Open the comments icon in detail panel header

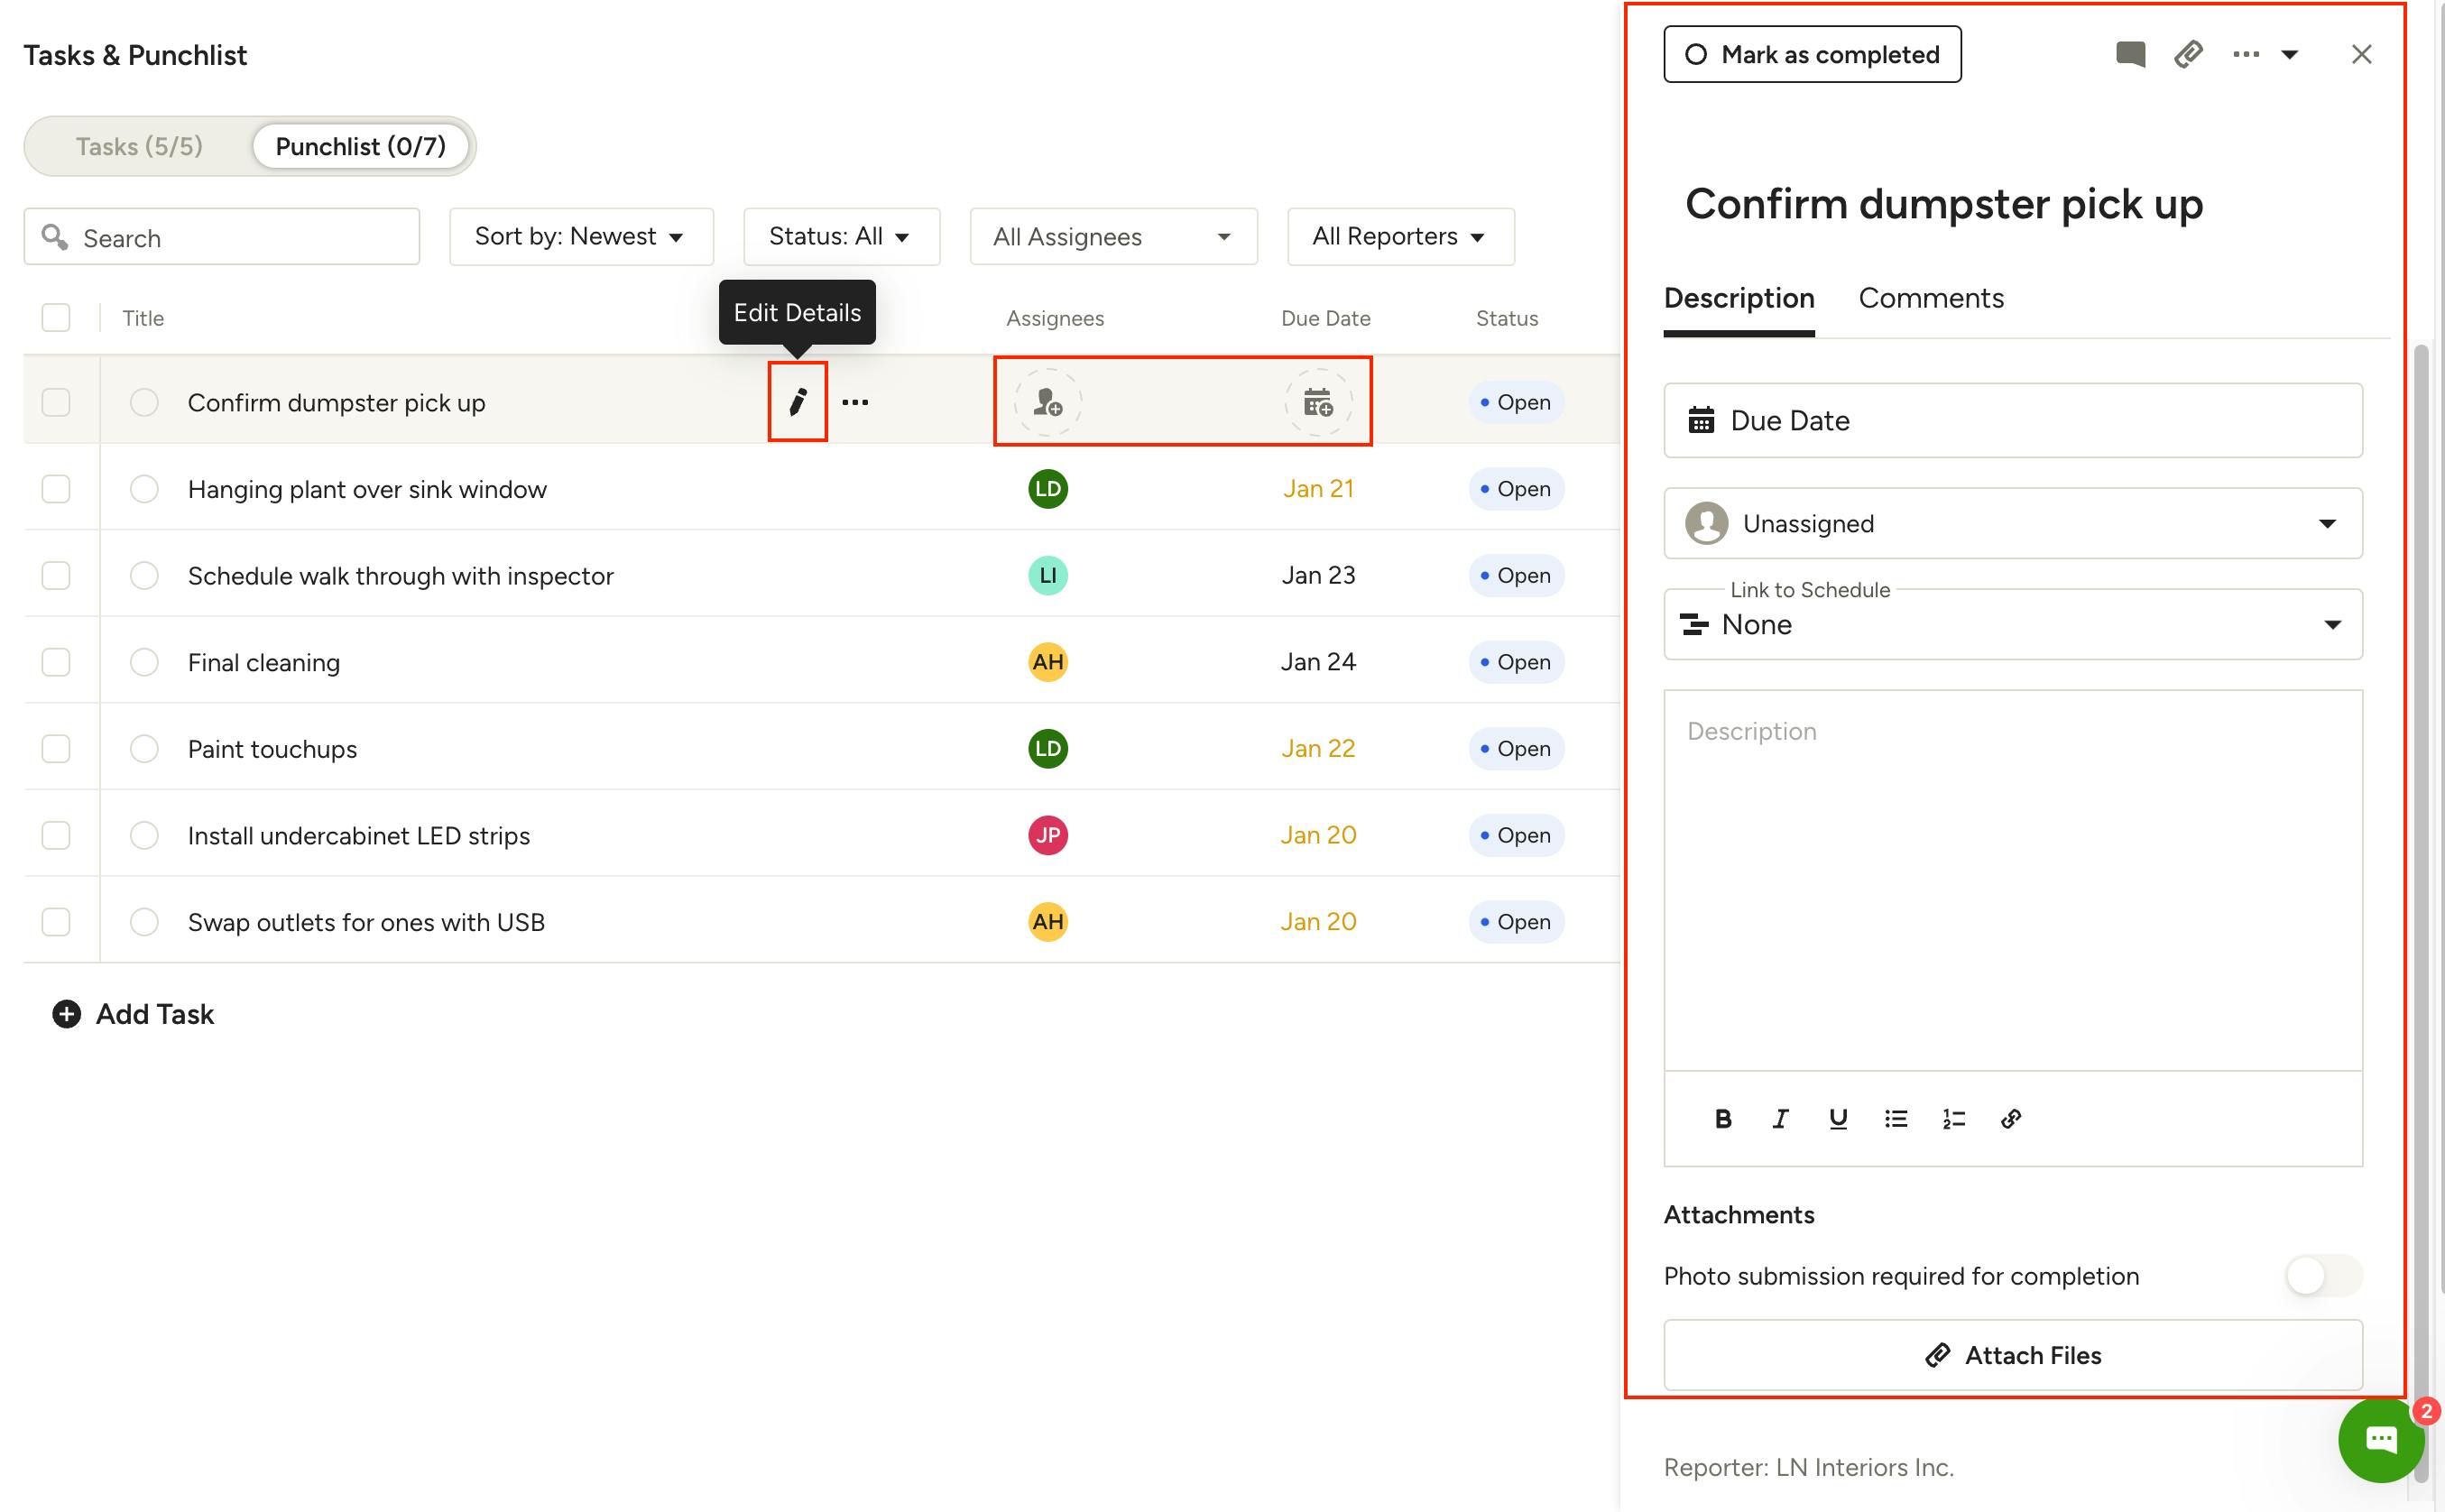pyautogui.click(x=2130, y=54)
